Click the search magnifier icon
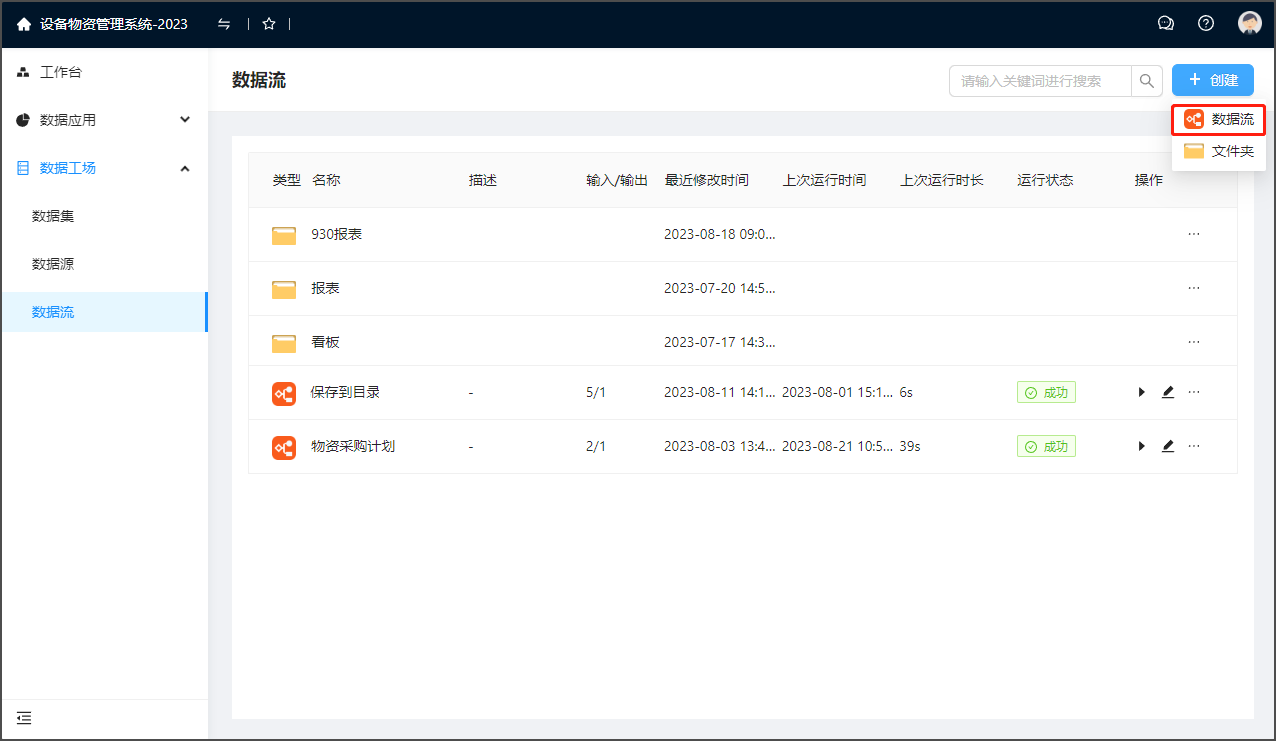Image resolution: width=1276 pixels, height=741 pixels. tap(1147, 81)
